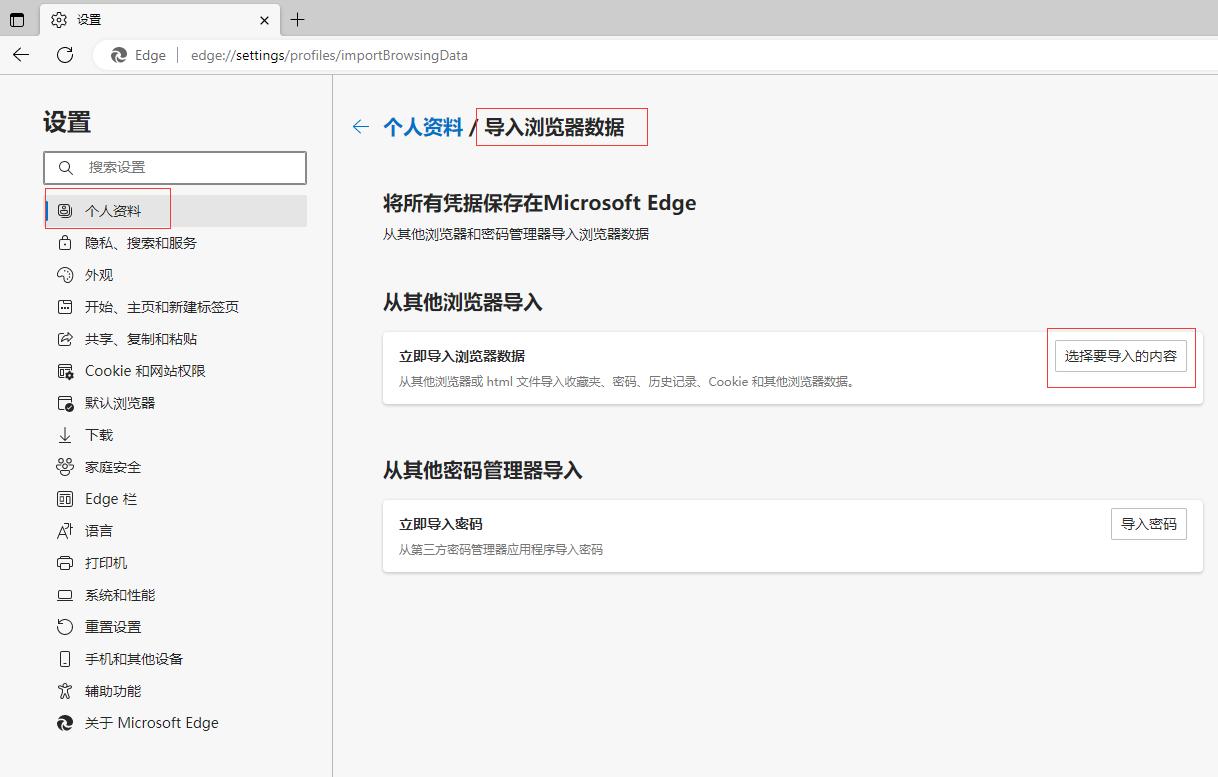Click the 选择要导入的内容 button

pos(1120,356)
